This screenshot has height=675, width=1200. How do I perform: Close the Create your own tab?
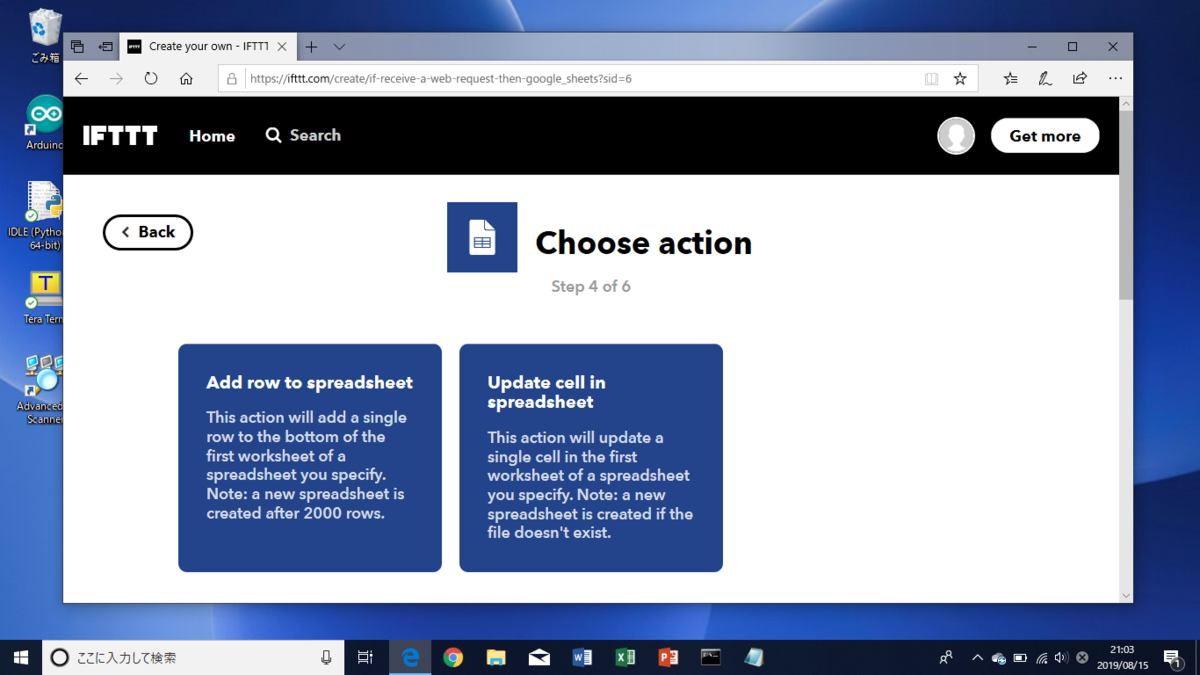pos(282,47)
